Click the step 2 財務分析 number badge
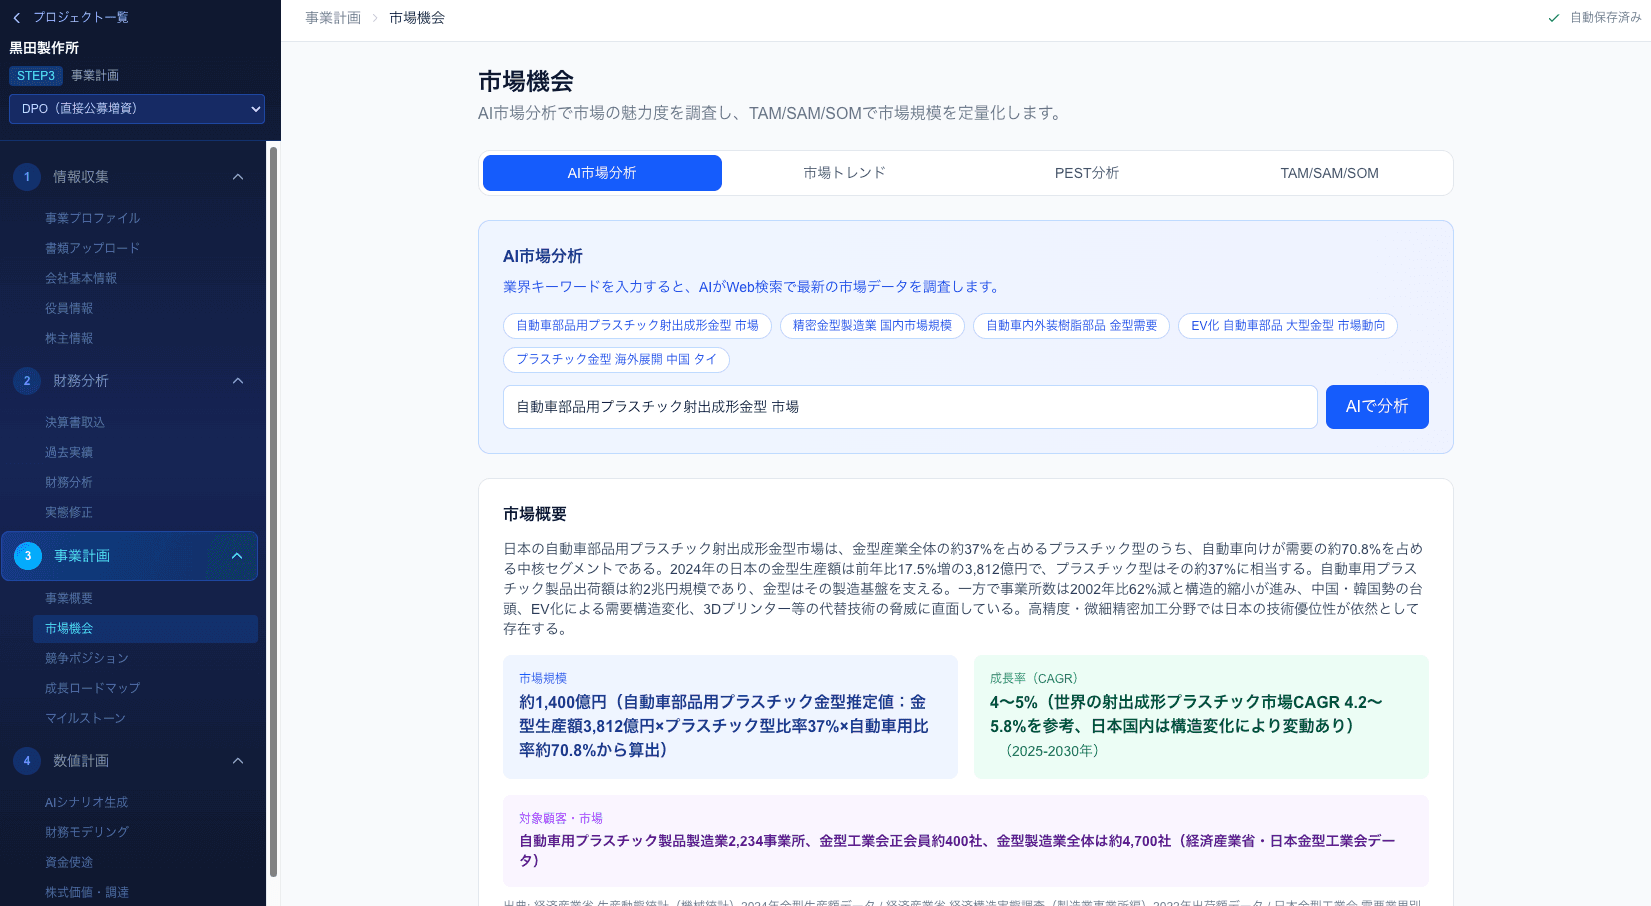This screenshot has height=906, width=1651. pos(26,381)
